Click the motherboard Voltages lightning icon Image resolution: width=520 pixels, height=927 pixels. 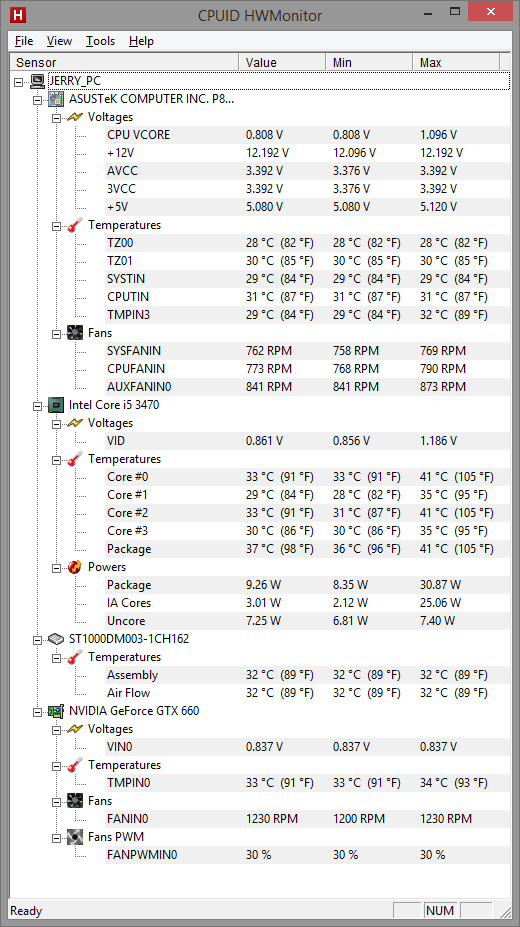click(x=75, y=117)
